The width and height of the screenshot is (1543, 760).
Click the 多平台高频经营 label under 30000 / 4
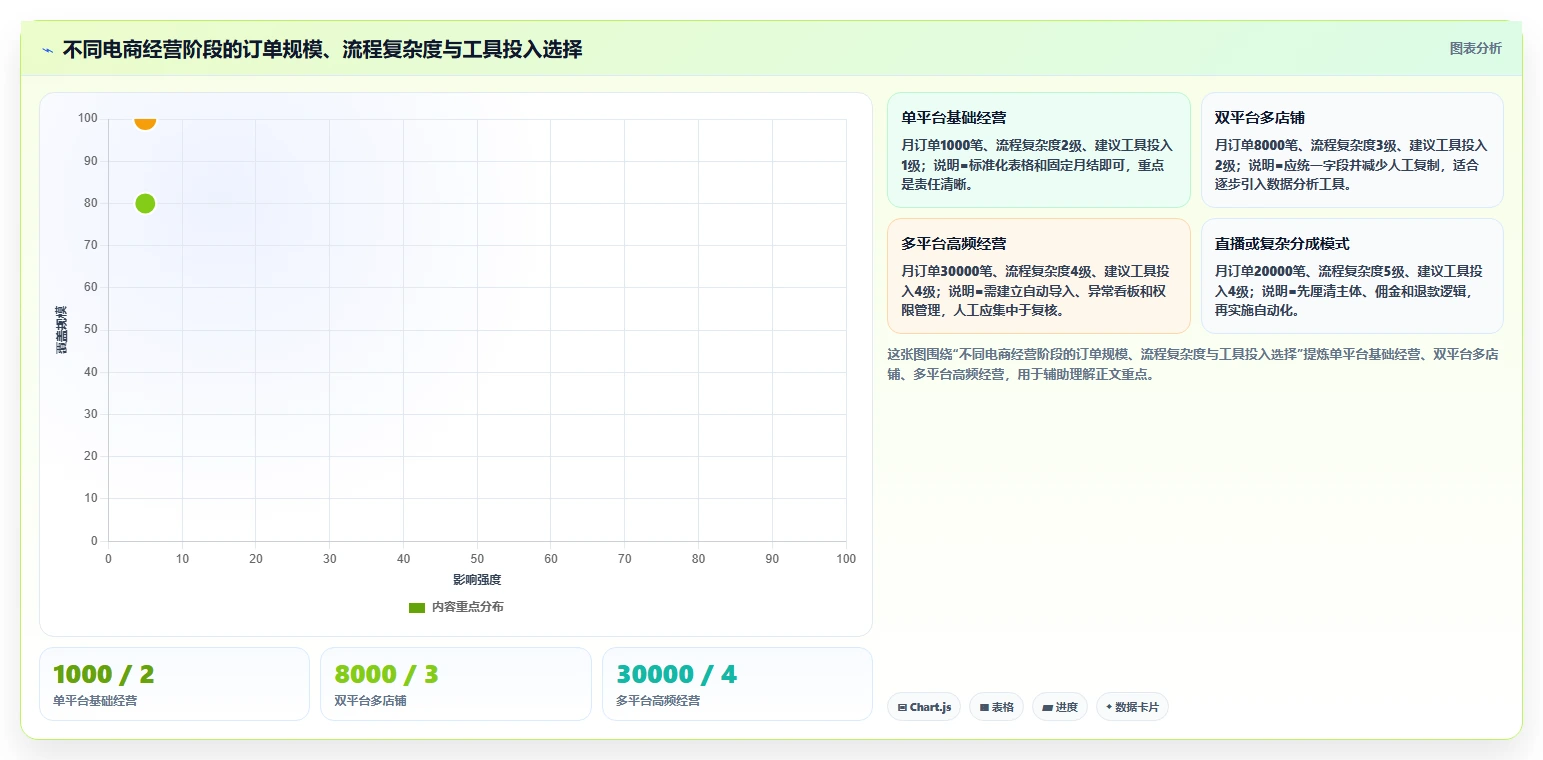coord(658,701)
